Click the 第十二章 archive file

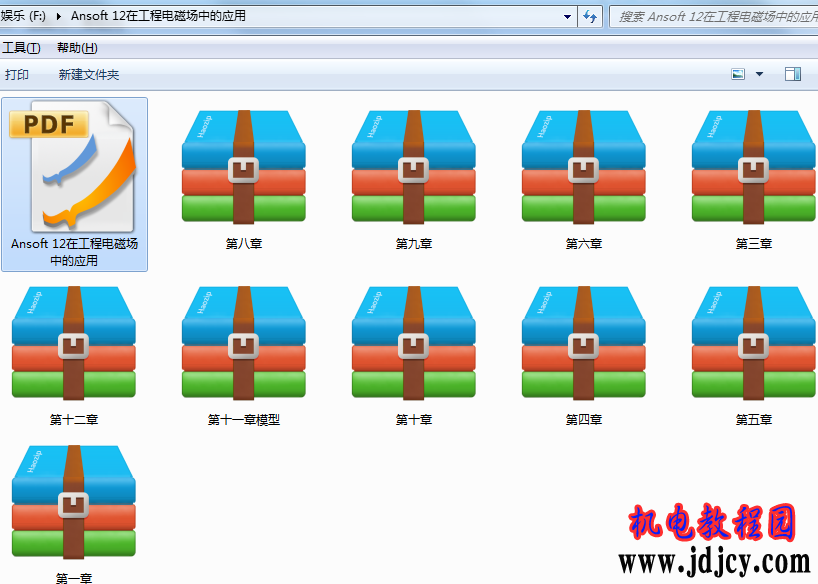point(74,343)
